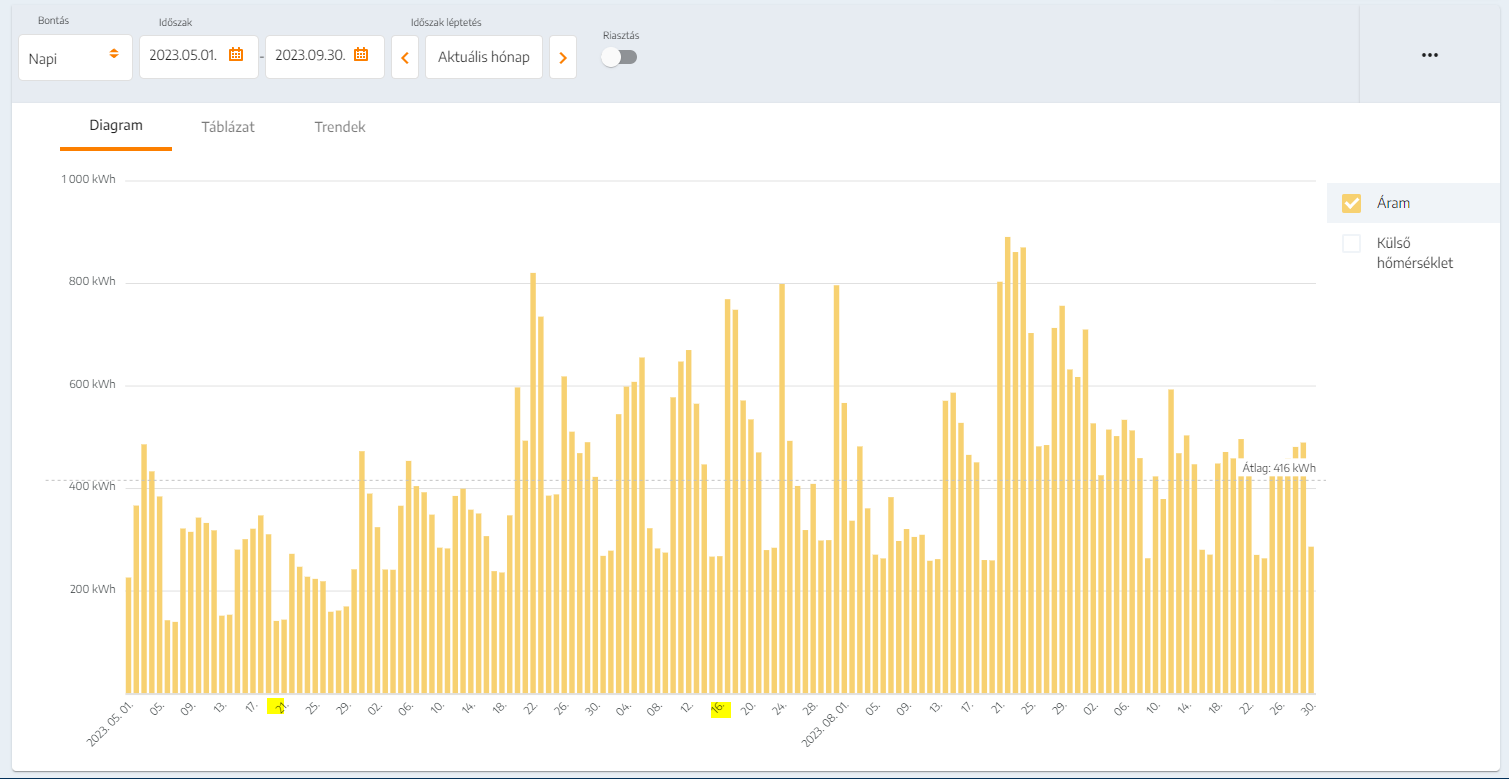
Task: Open the end date calendar picker icon
Action: pyautogui.click(x=361, y=55)
